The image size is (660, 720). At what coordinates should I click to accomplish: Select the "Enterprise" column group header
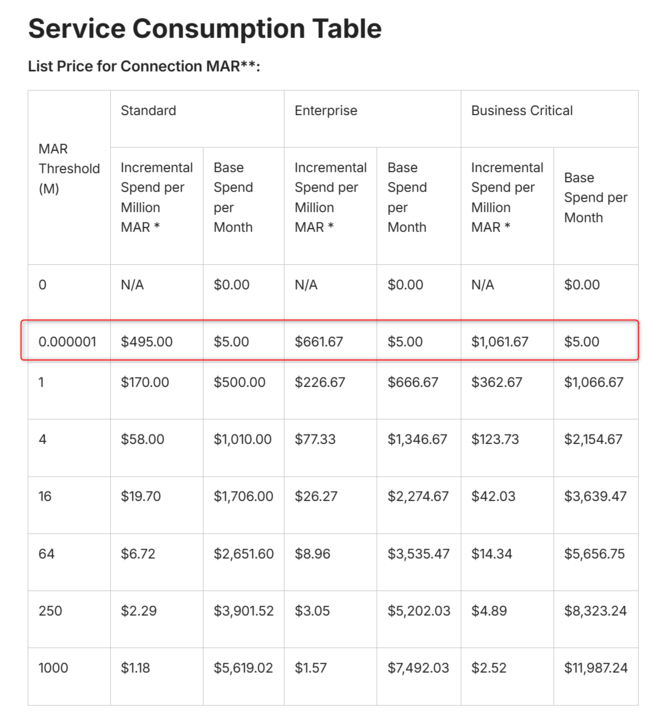point(325,110)
